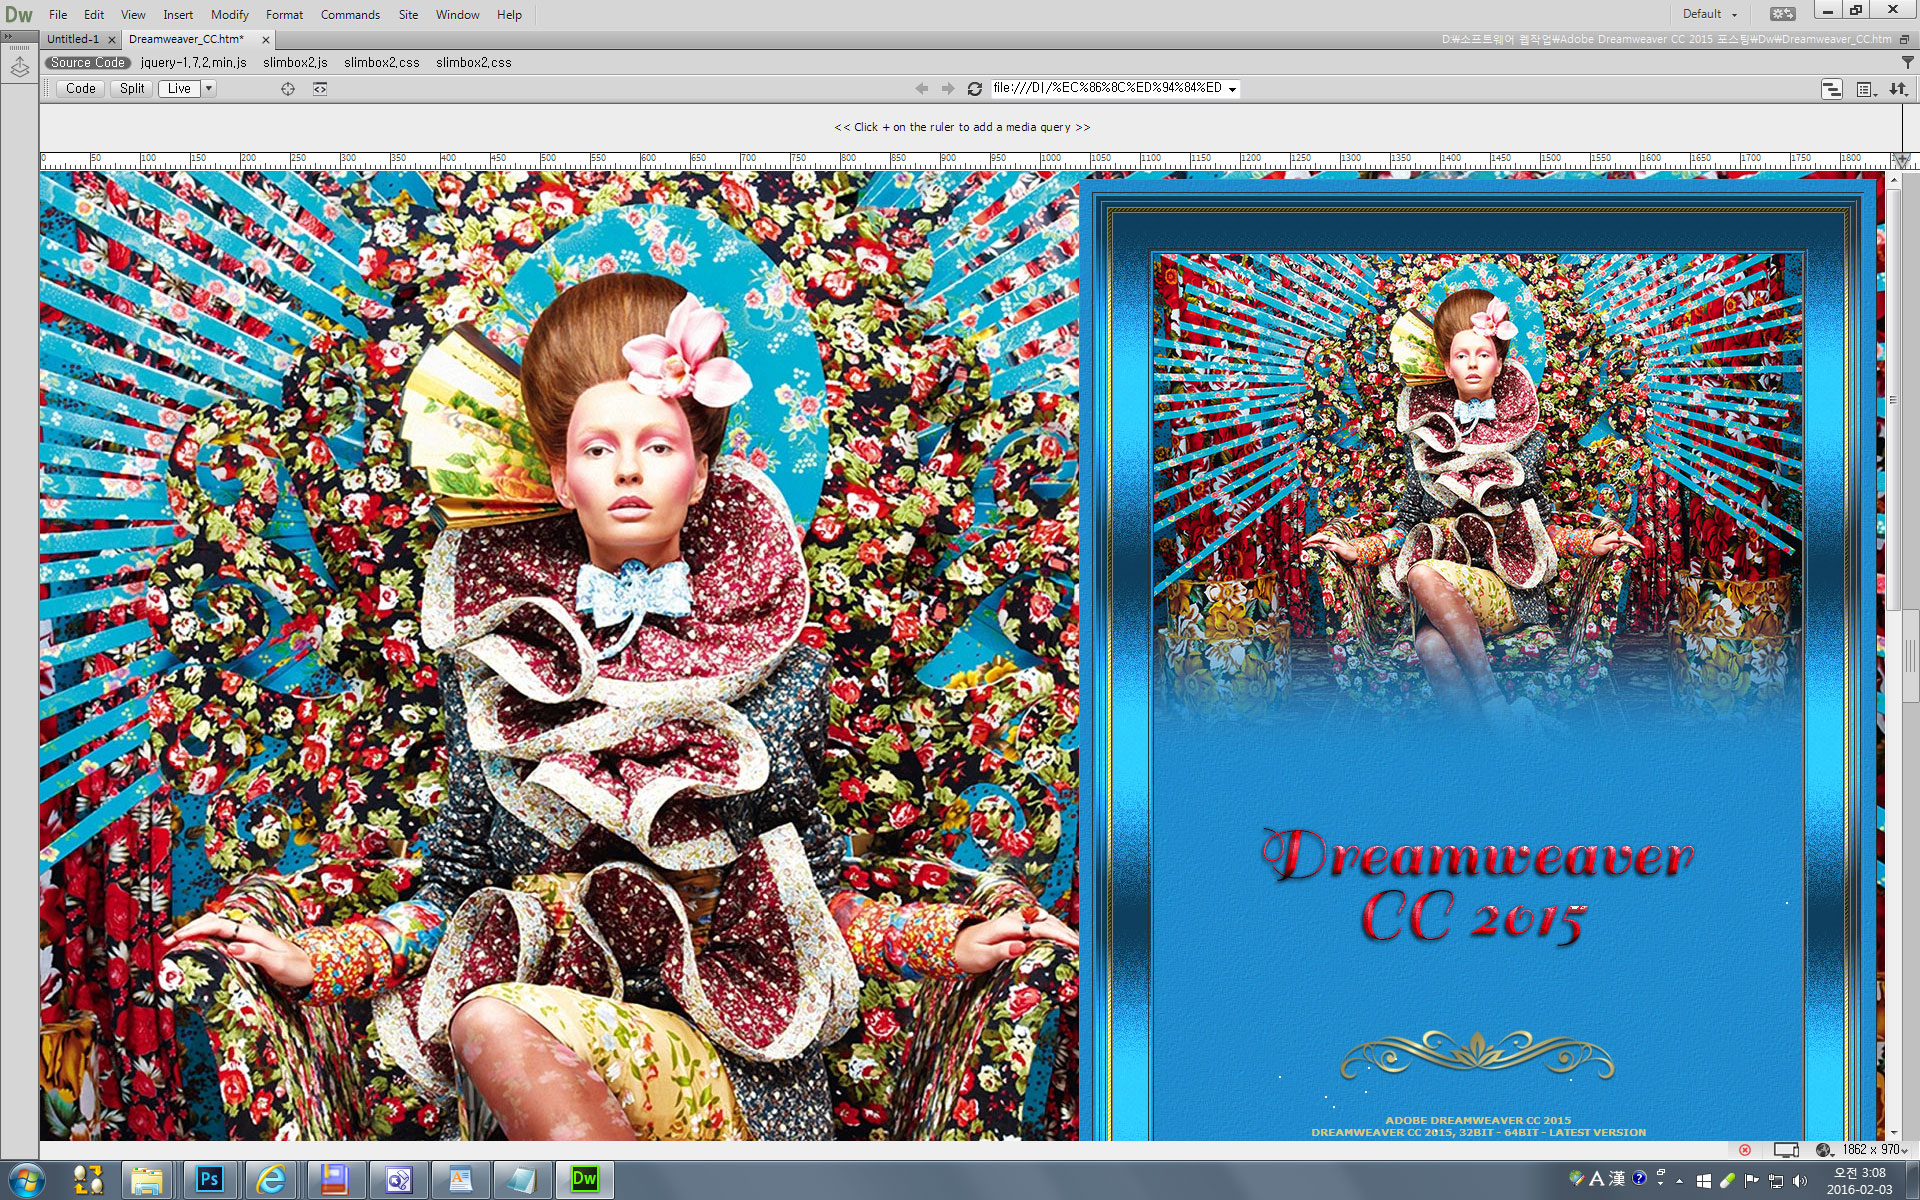Click the red errors status icon
The width and height of the screenshot is (1920, 1200).
click(x=1745, y=1150)
